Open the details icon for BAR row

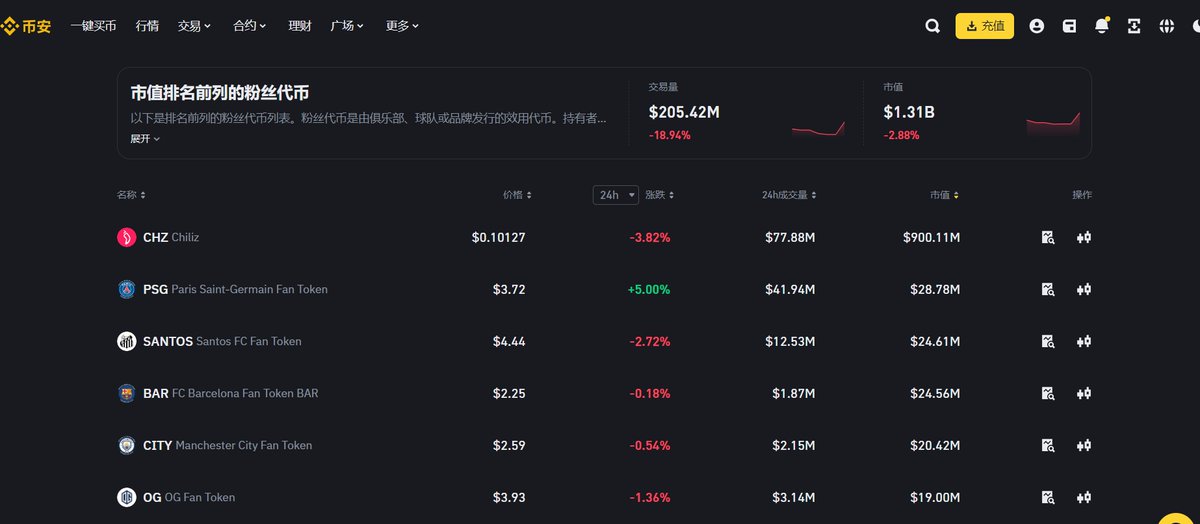pos(1048,393)
